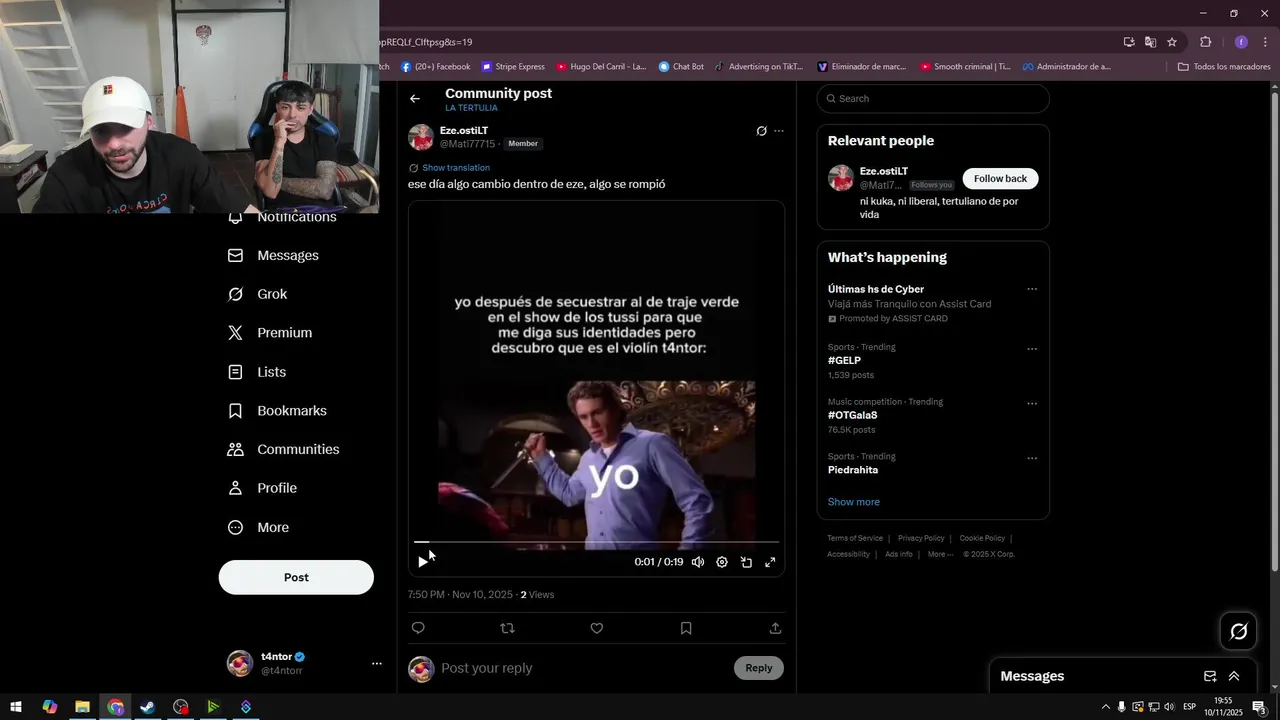The width and height of the screenshot is (1280, 720).
Task: Click the Post button
Action: click(296, 577)
